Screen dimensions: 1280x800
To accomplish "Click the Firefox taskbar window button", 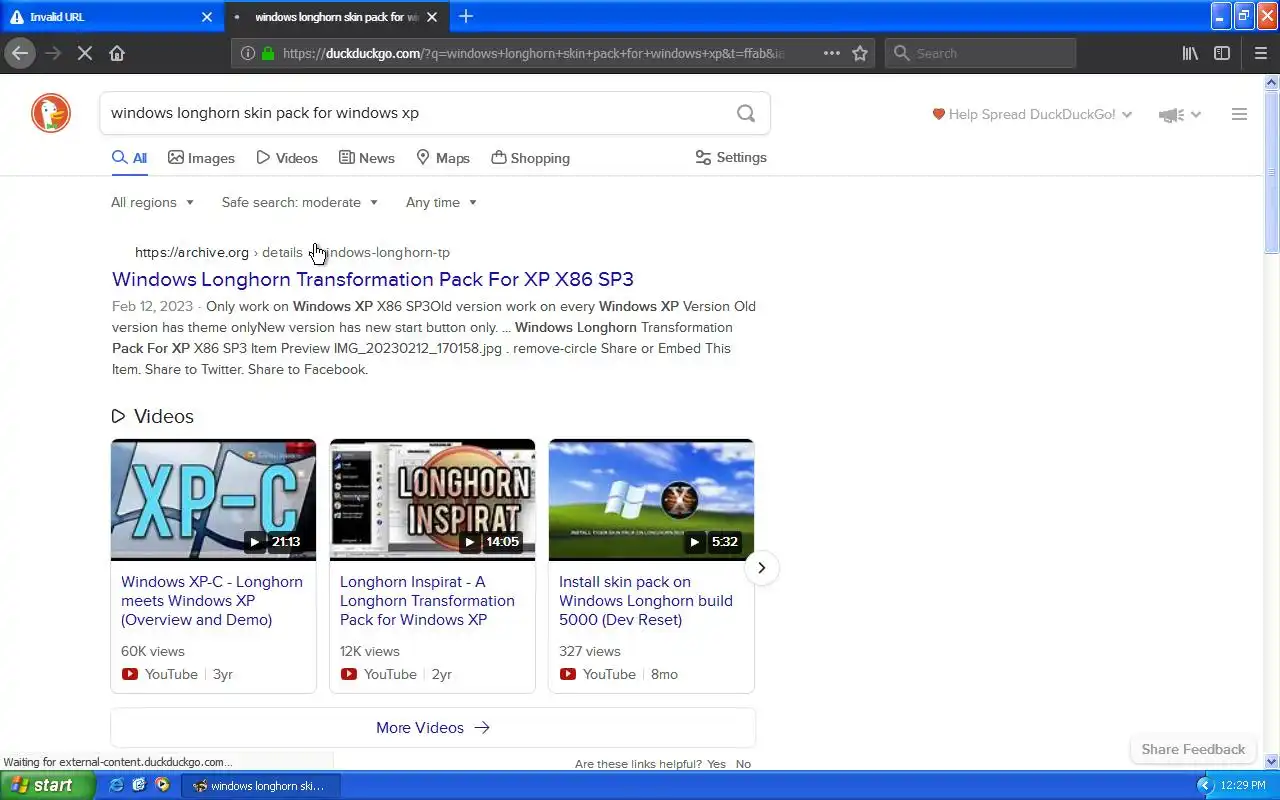I will [260, 786].
